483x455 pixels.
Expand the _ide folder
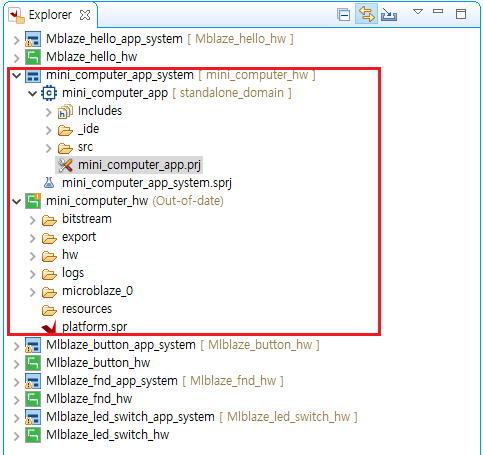pyautogui.click(x=49, y=130)
